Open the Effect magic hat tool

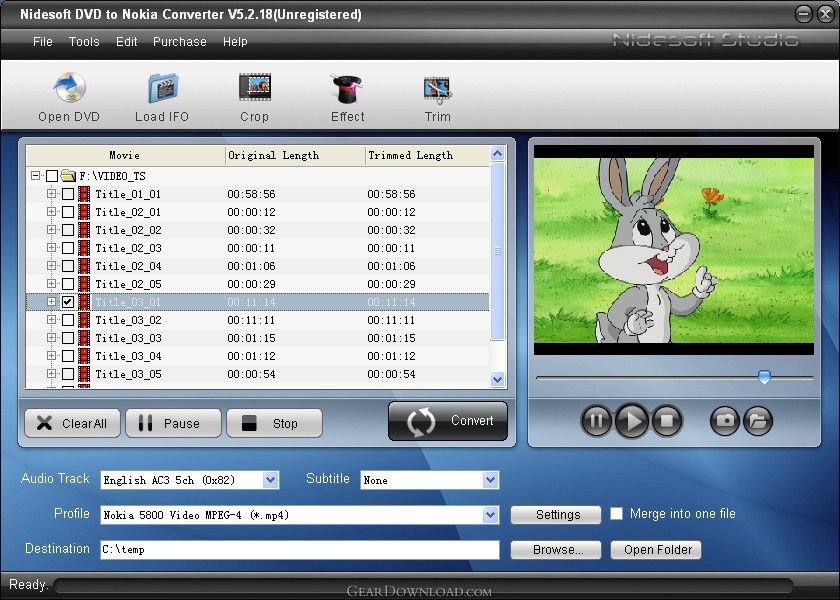click(347, 88)
